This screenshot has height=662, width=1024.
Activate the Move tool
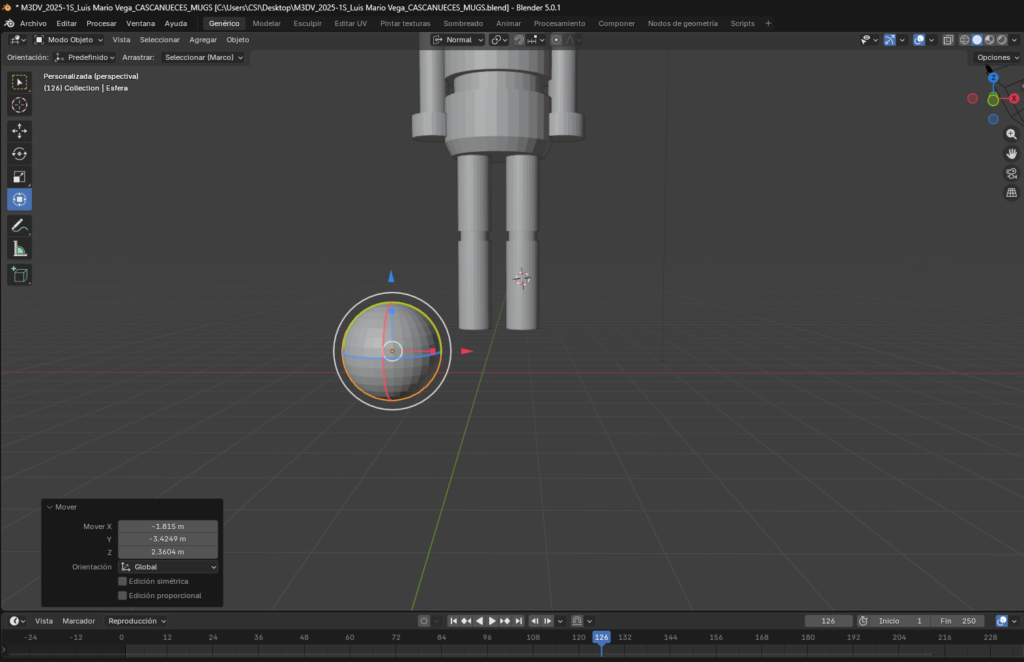(x=19, y=131)
